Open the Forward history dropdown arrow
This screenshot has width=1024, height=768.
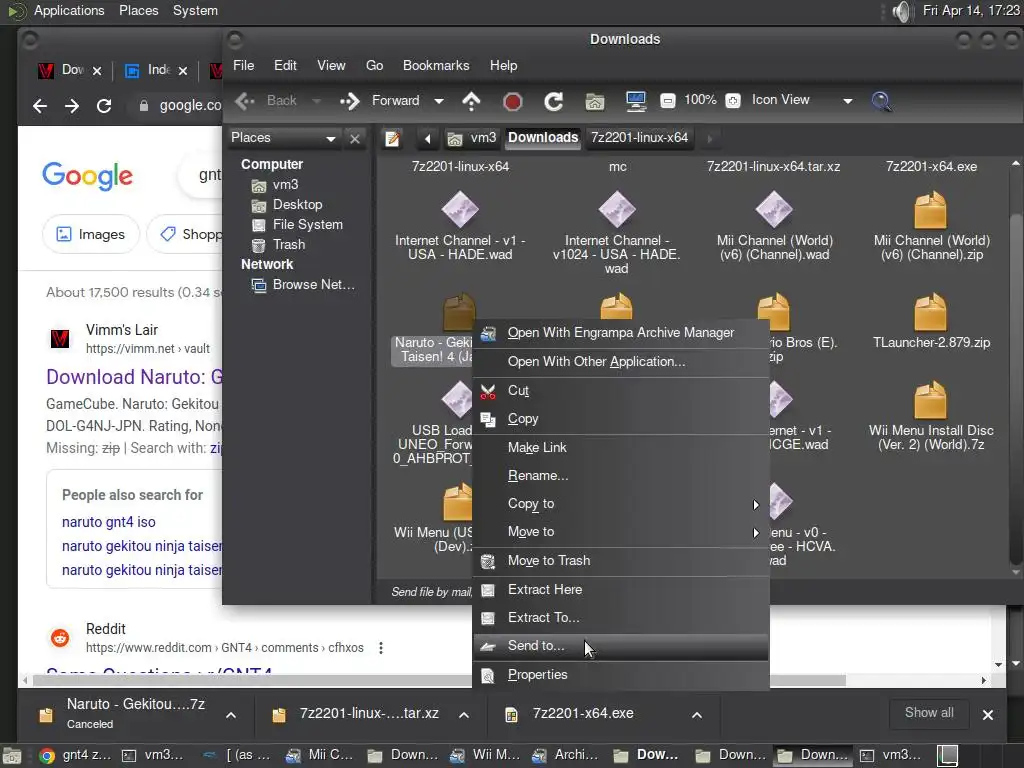439,101
